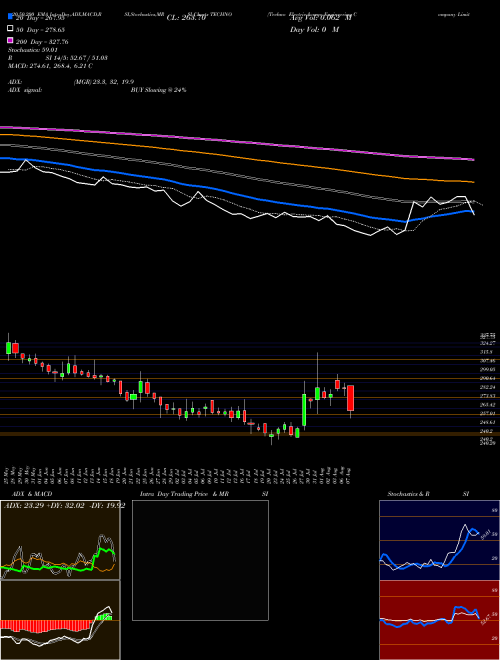Screen dimensions: 500x660
Task: Select the '200 Day - 327.76' legend text
Action: point(42,42)
